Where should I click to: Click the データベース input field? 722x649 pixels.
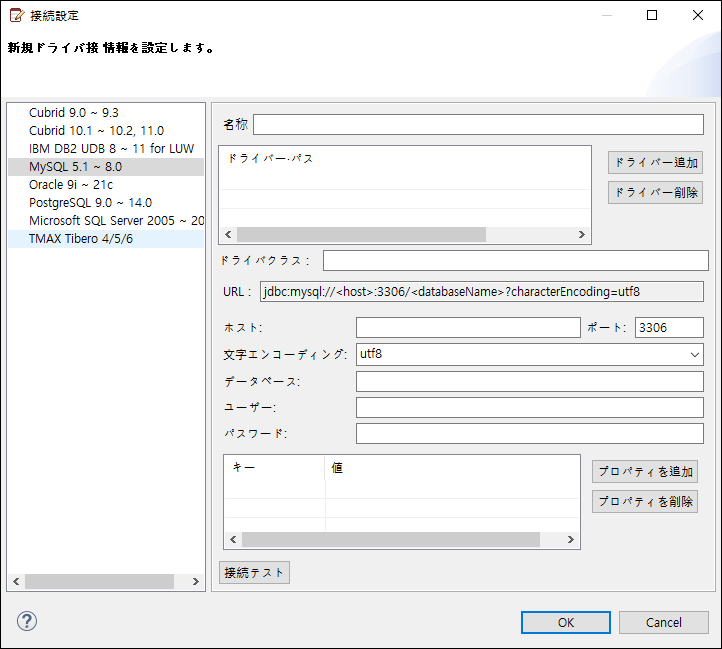(x=530, y=382)
